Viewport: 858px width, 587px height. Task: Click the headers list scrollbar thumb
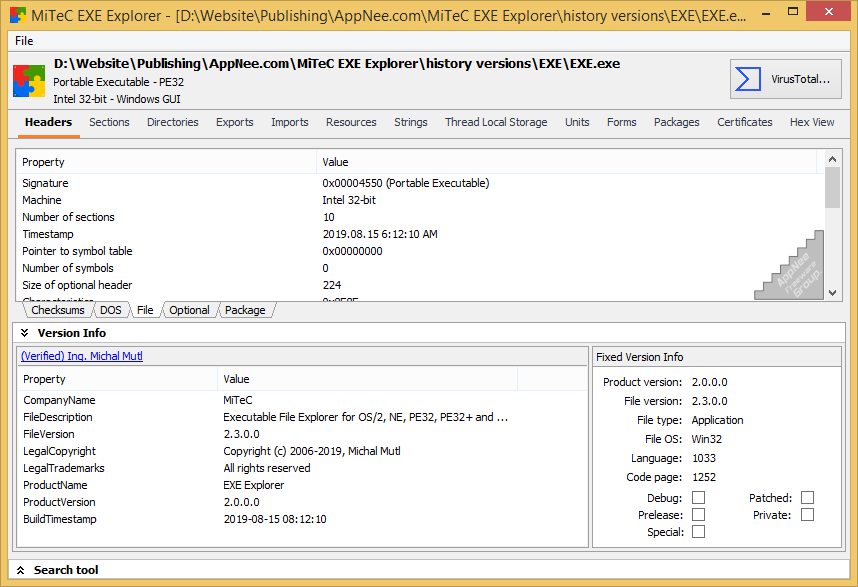pos(832,188)
